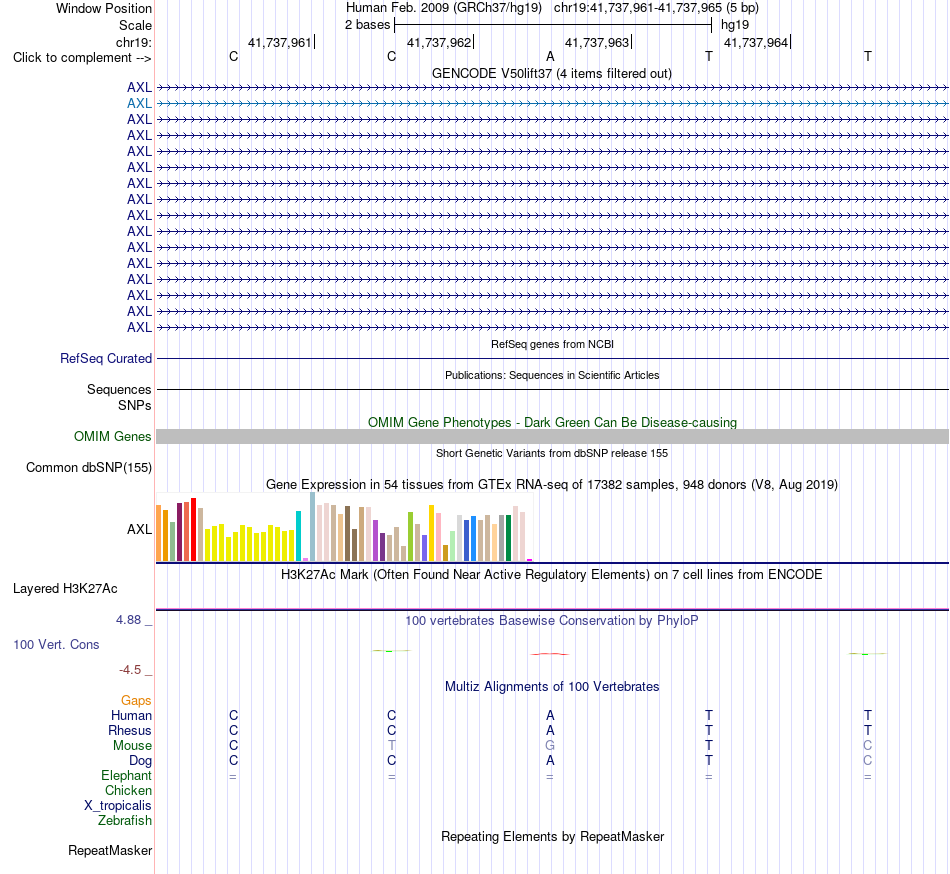Click the A base in the Rhesus row
This screenshot has width=950, height=874.
pyautogui.click(x=550, y=730)
